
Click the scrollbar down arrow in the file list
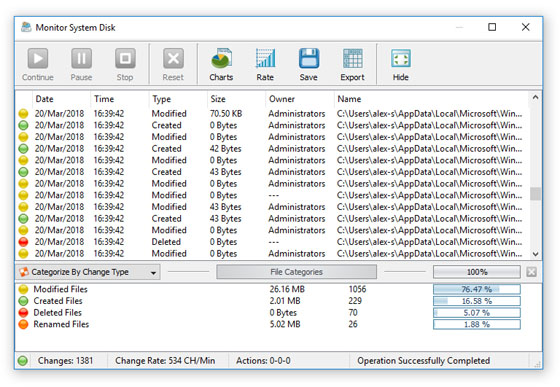[x=535, y=254]
